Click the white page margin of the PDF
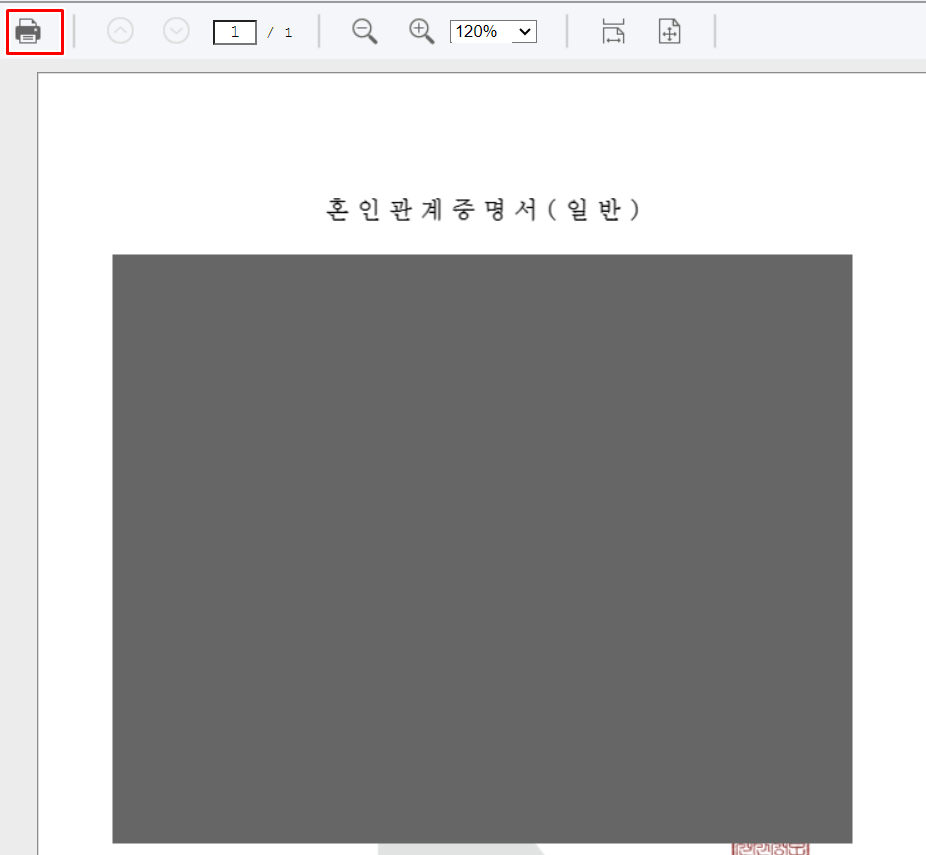The width and height of the screenshot is (926, 855). pos(482,130)
